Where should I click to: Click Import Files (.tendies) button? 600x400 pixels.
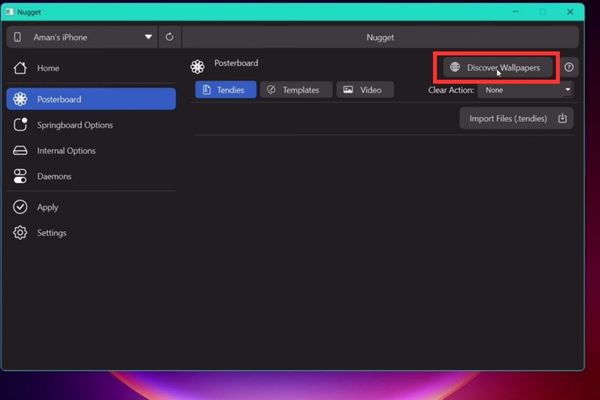coord(516,119)
